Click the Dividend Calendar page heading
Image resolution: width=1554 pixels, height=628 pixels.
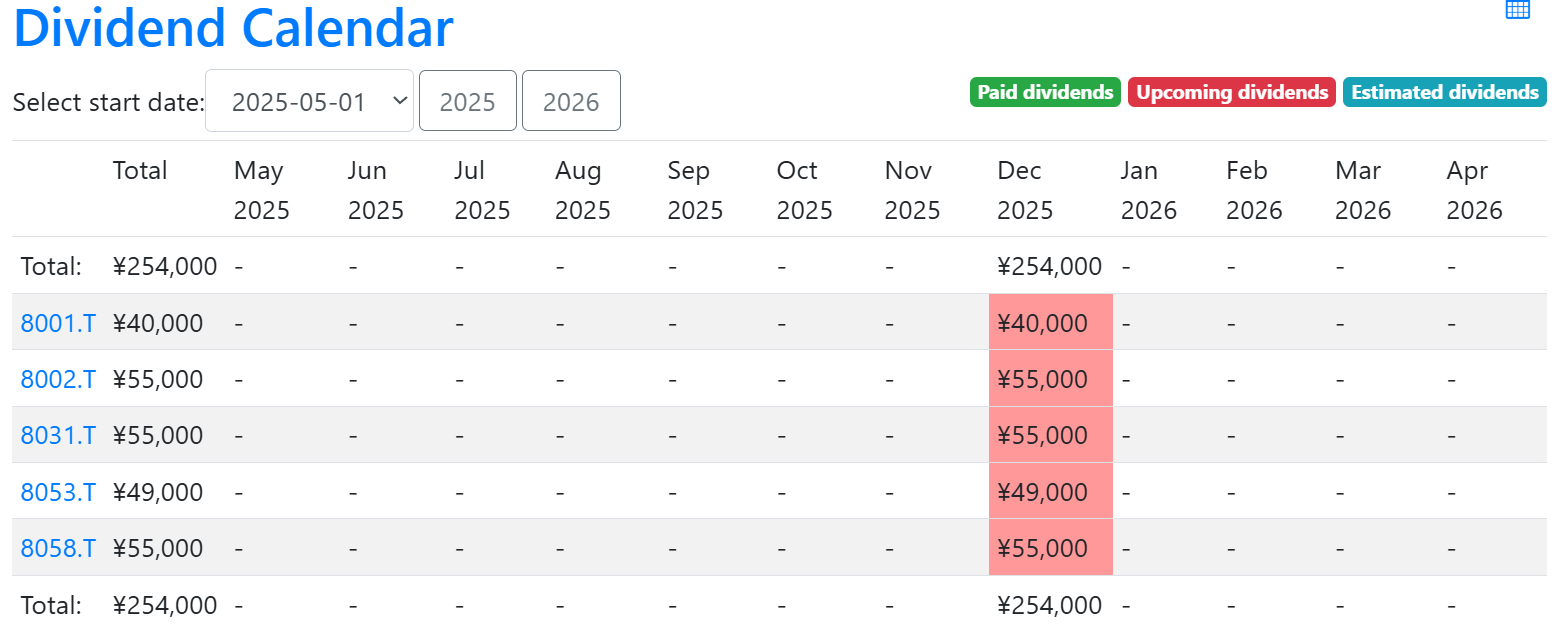point(233,28)
